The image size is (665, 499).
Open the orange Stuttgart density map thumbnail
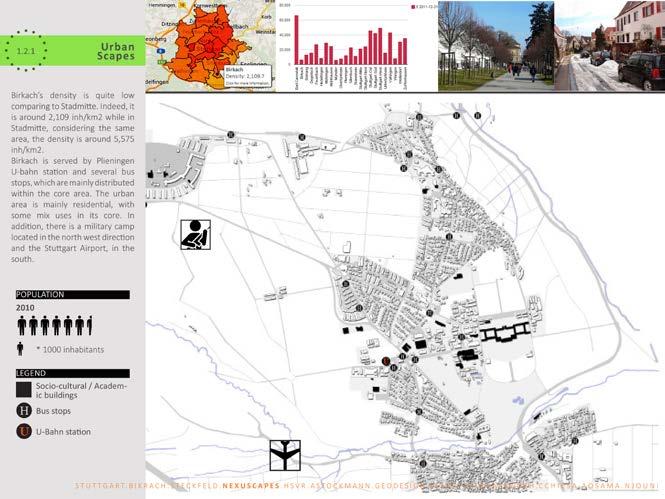[210, 46]
